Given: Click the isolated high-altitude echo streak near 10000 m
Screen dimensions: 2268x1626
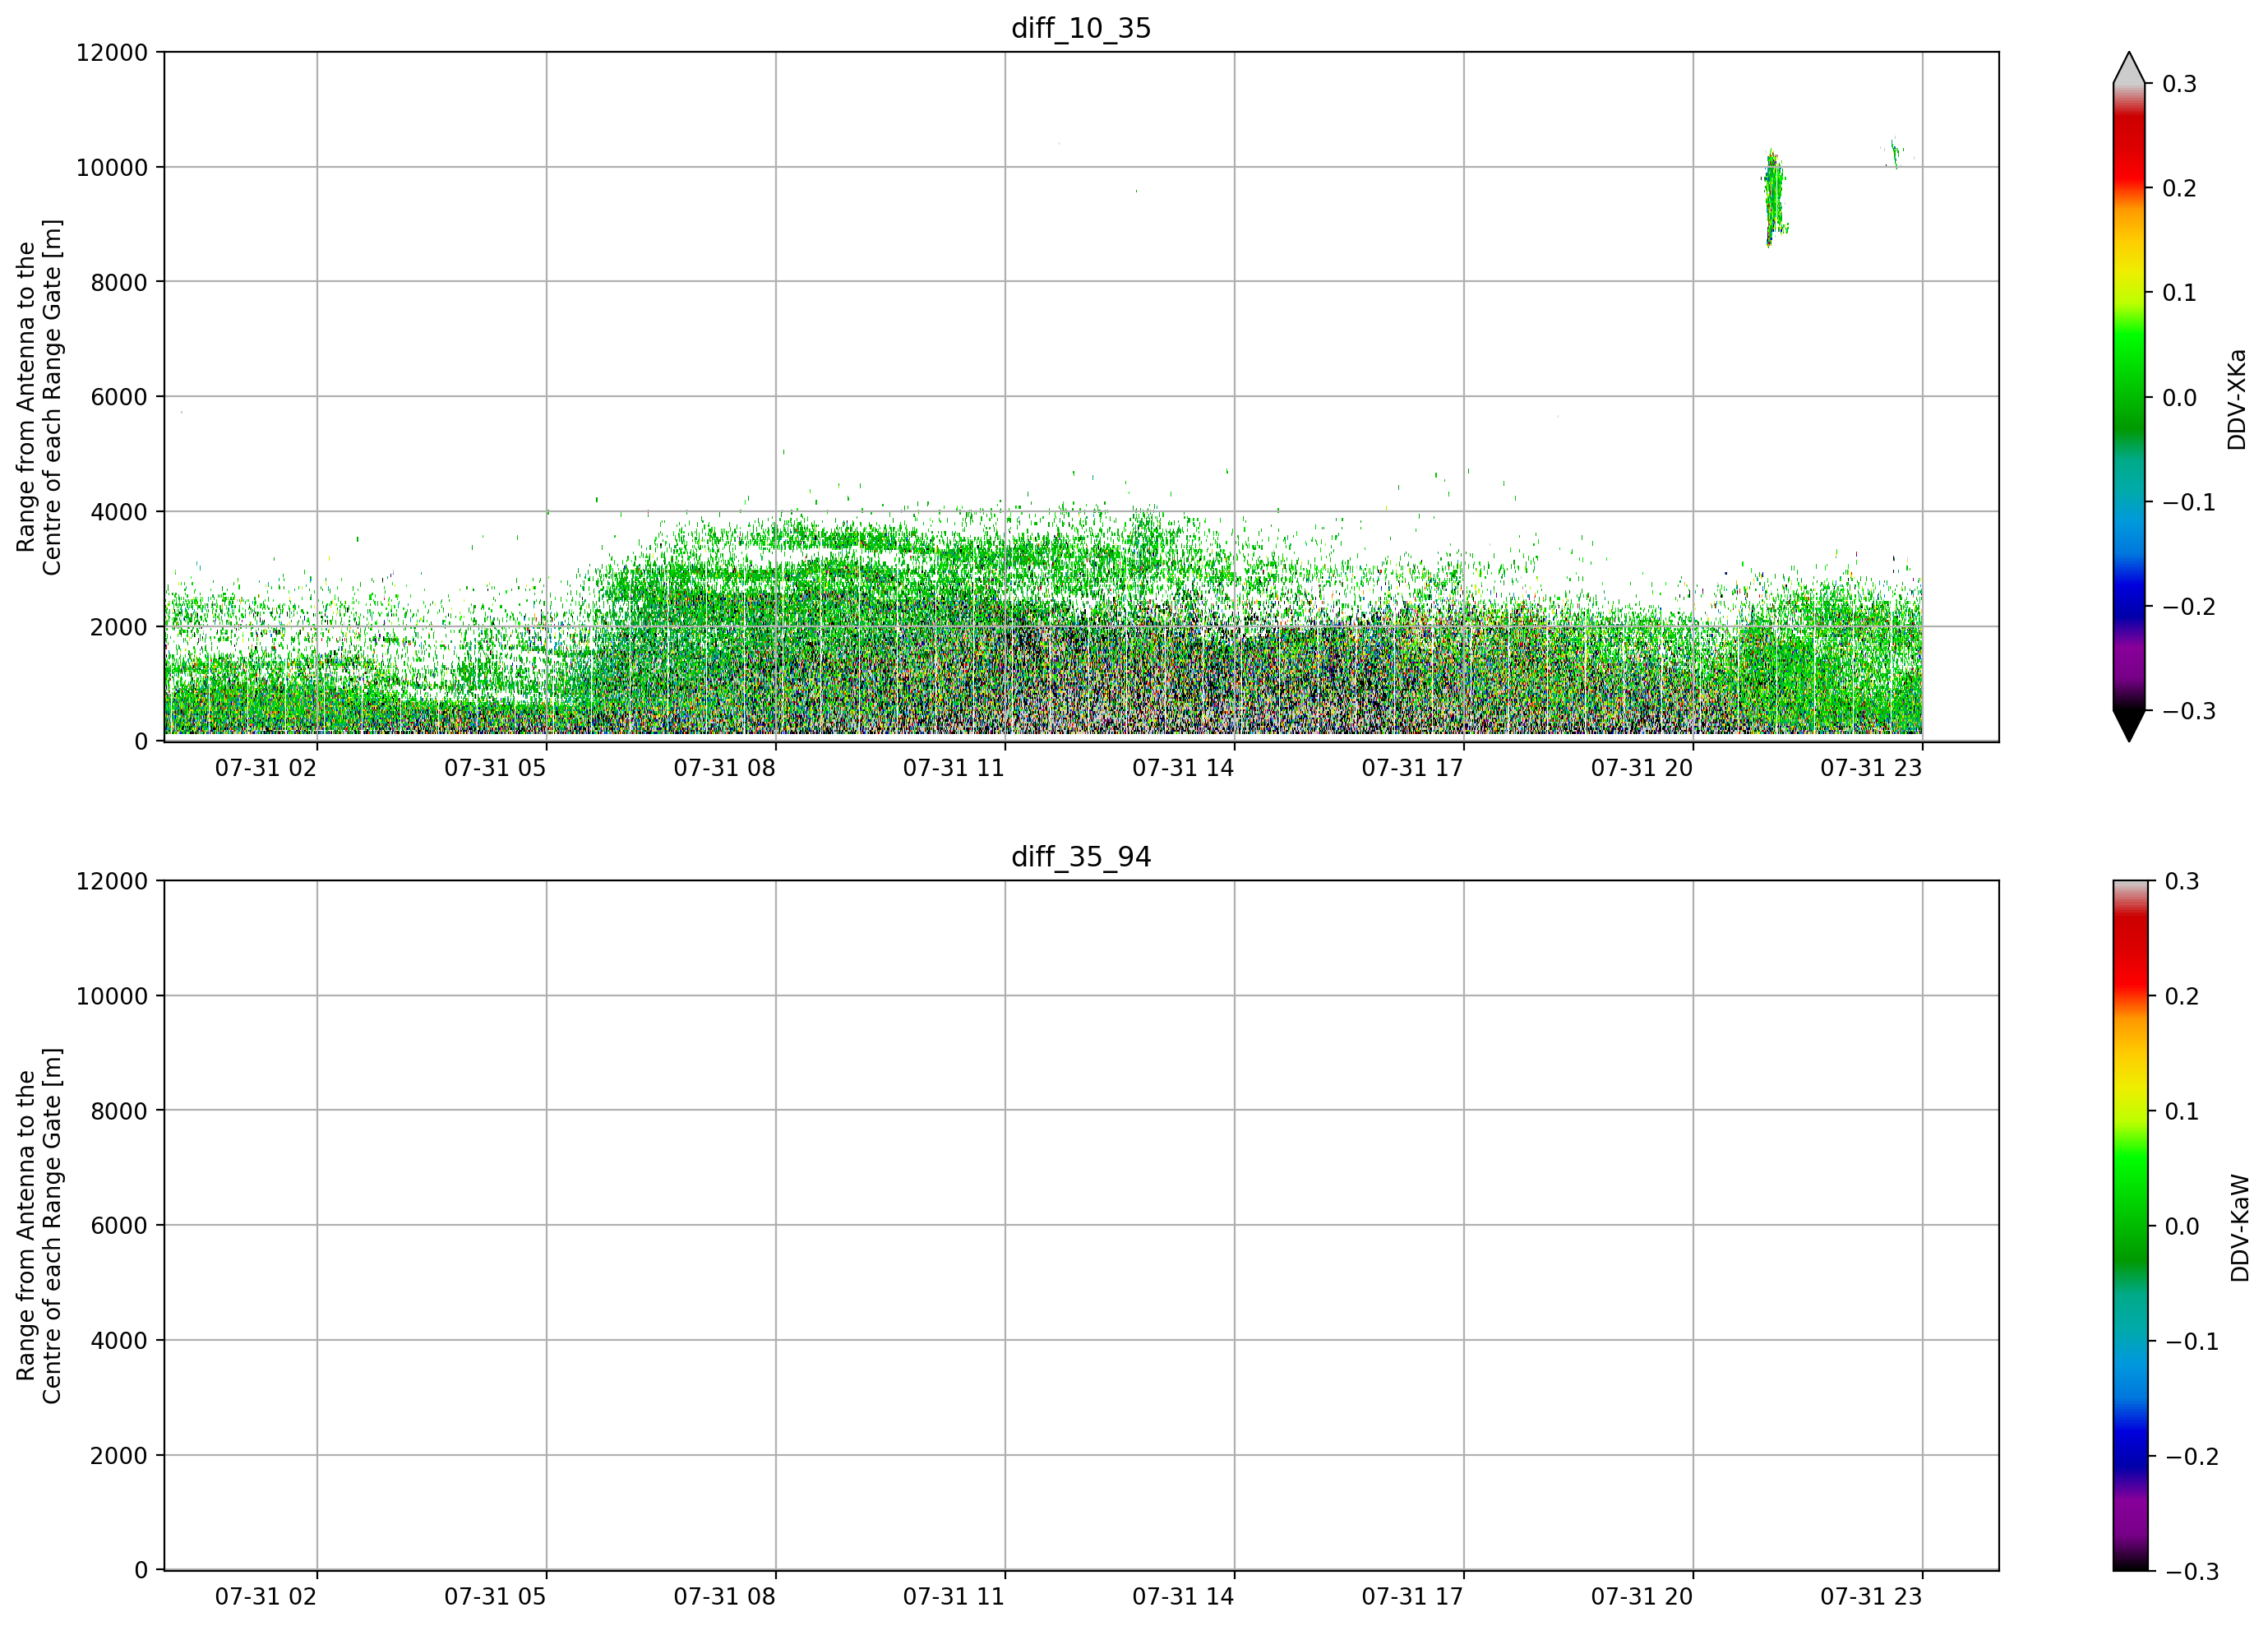Looking at the screenshot, I should [x=1773, y=198].
